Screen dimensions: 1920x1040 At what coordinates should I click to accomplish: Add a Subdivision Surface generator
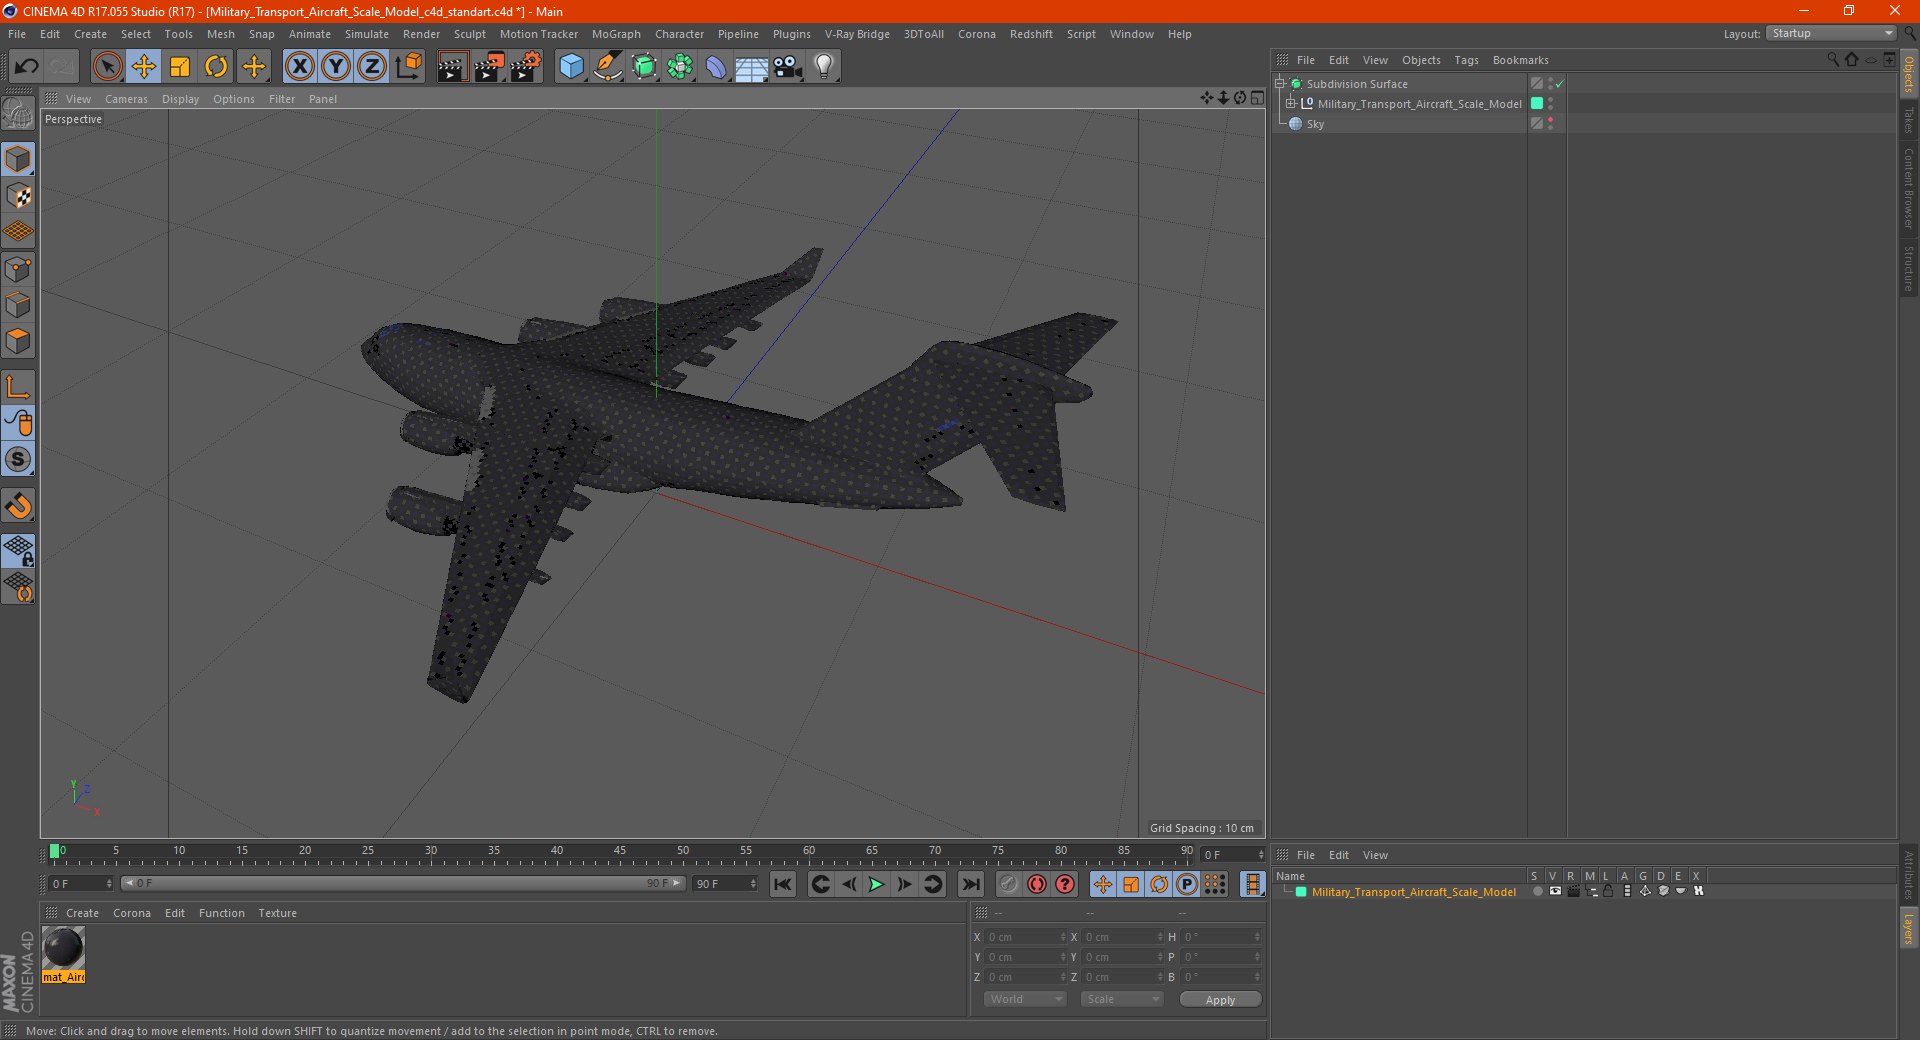coord(644,67)
